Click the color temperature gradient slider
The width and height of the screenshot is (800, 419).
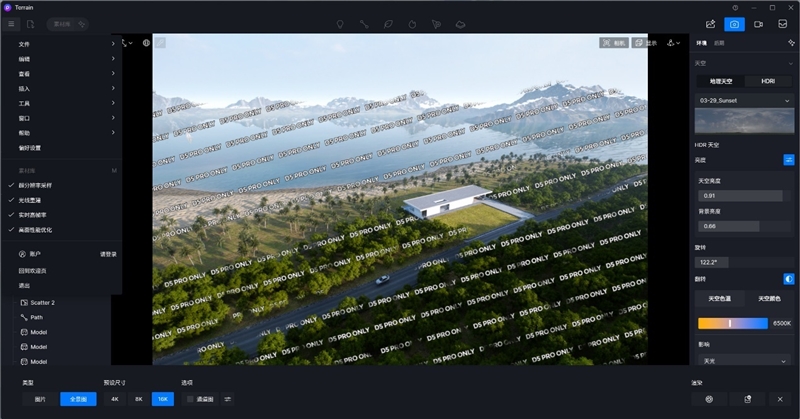click(731, 323)
